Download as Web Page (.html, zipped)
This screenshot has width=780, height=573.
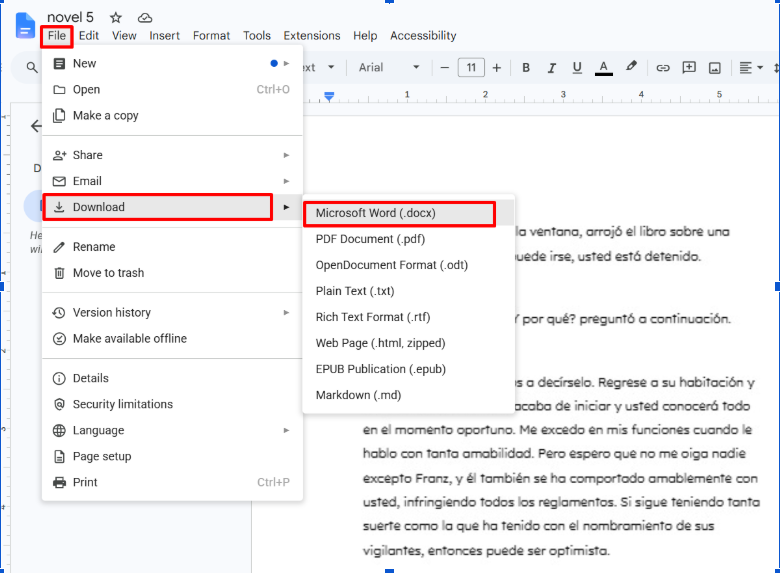pos(408,343)
